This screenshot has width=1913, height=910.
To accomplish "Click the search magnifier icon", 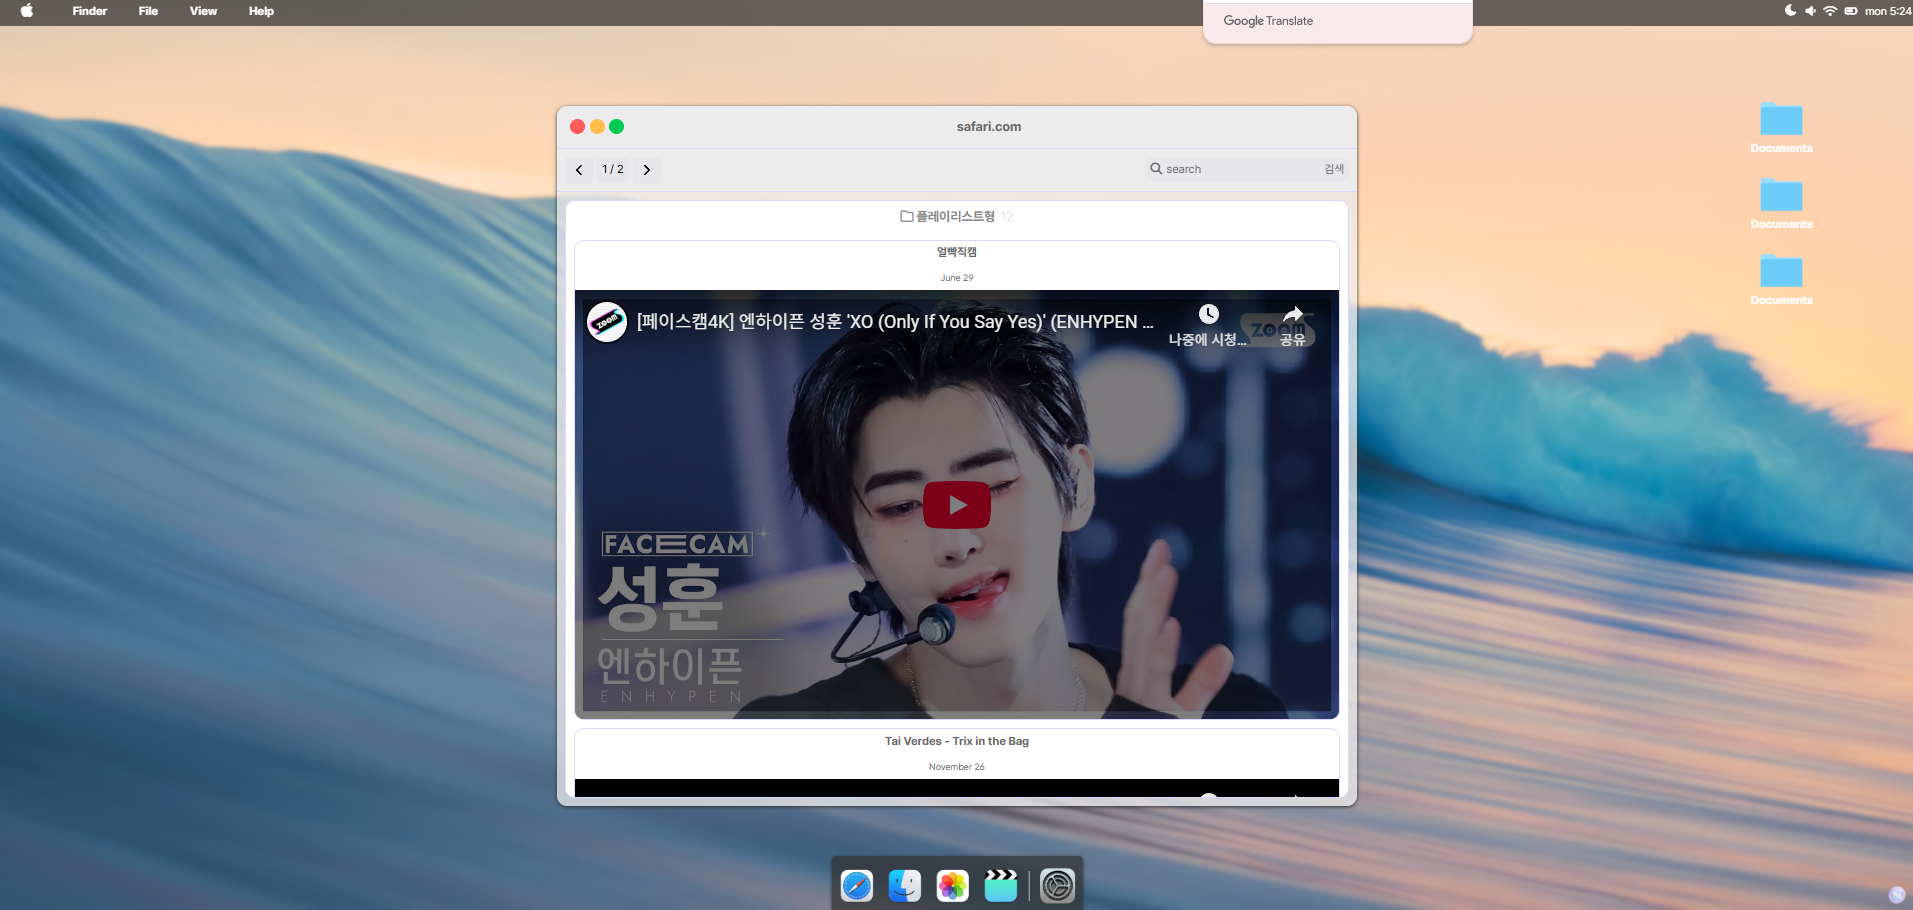I will pos(1156,169).
